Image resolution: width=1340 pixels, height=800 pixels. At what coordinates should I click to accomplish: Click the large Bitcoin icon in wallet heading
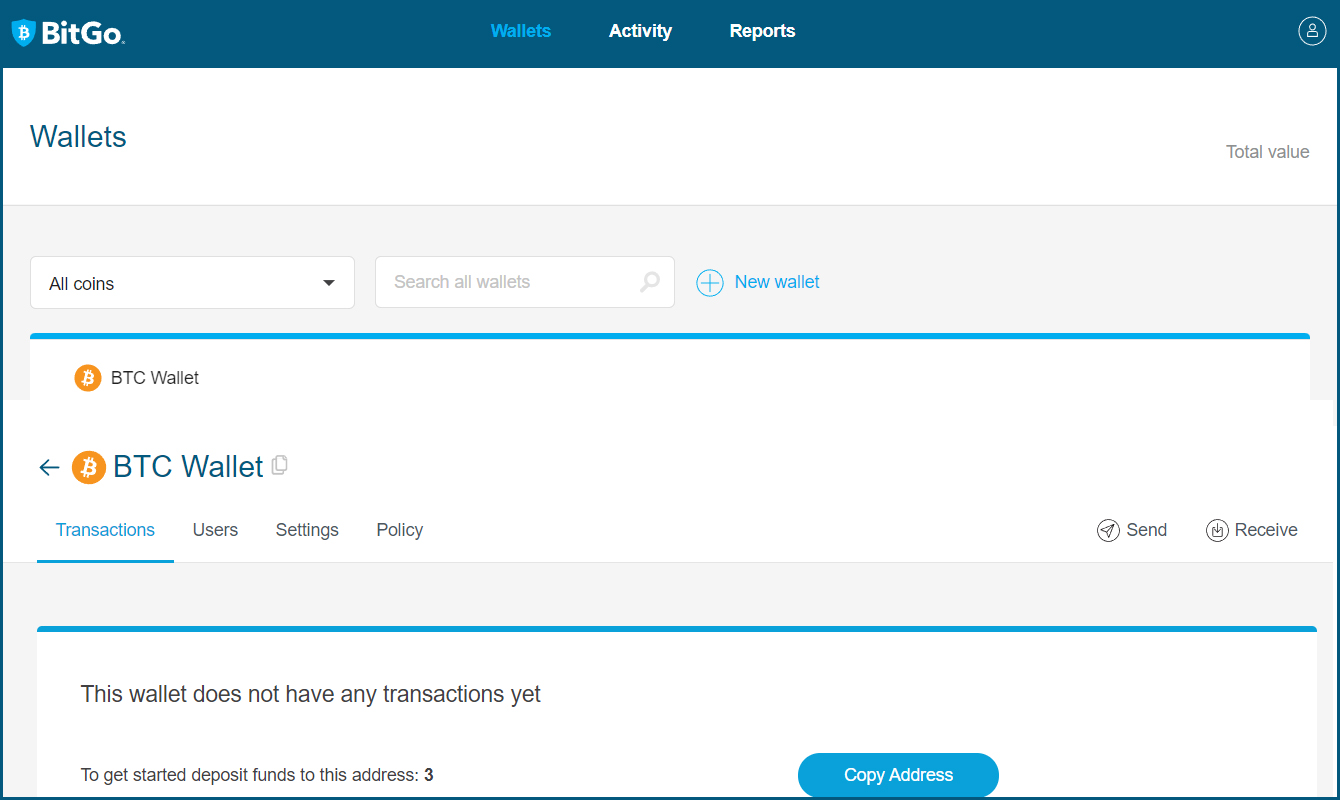click(x=89, y=467)
